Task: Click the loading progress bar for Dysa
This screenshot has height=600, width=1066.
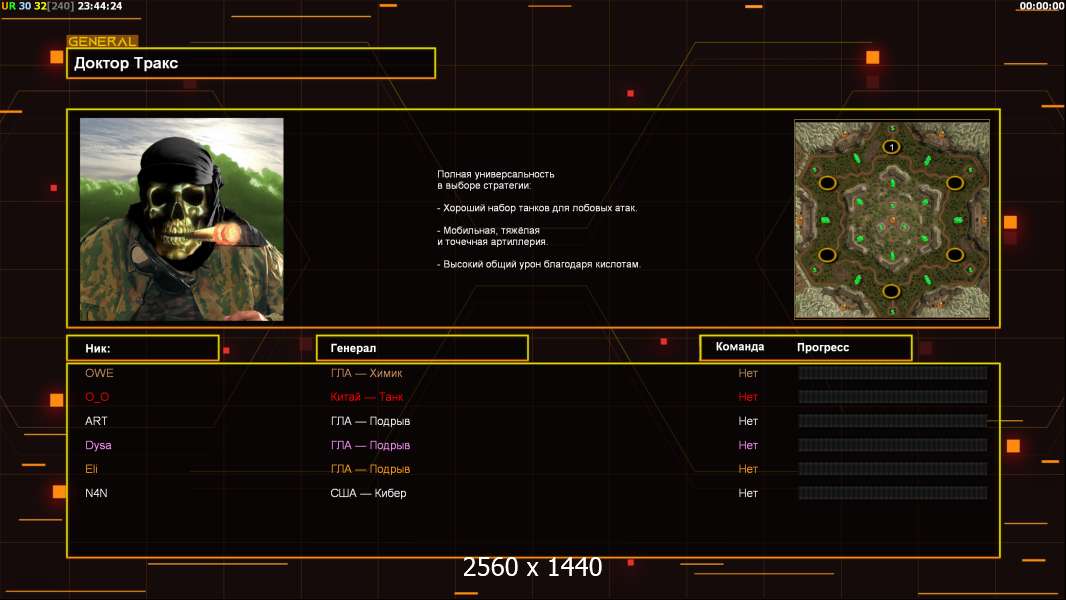Action: click(892, 445)
